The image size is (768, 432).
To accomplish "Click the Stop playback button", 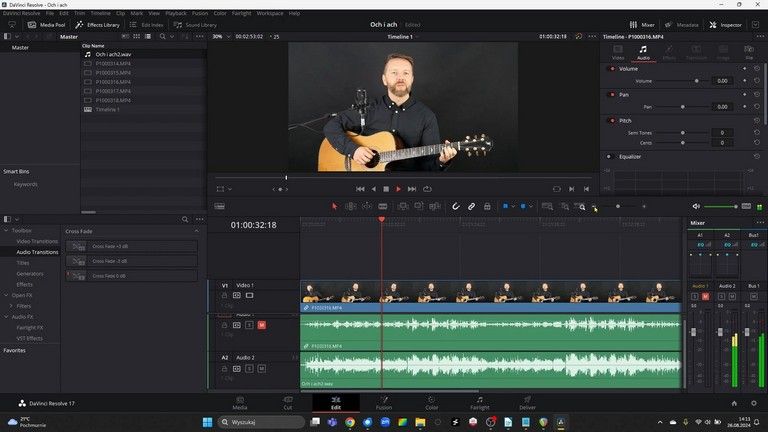I will 386,189.
